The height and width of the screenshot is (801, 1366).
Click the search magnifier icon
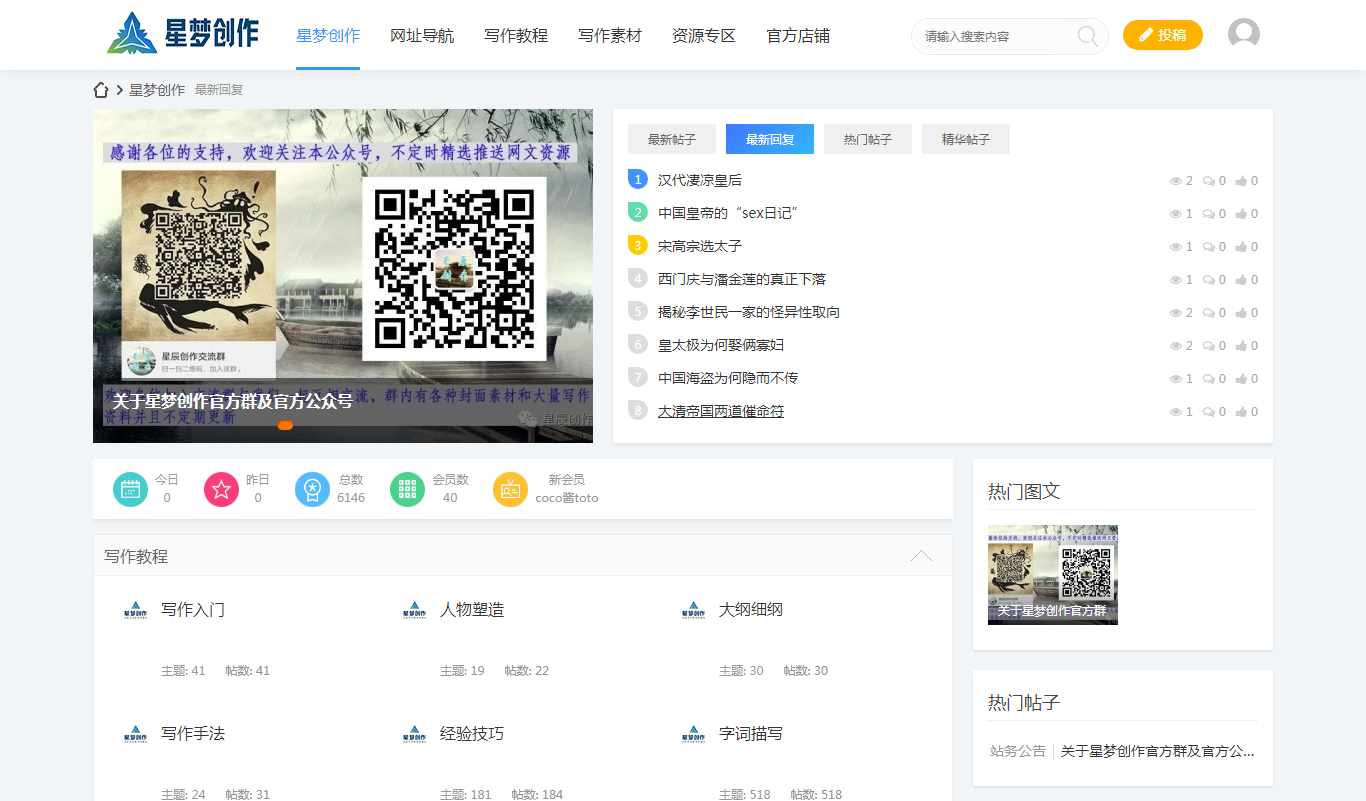pos(1087,37)
